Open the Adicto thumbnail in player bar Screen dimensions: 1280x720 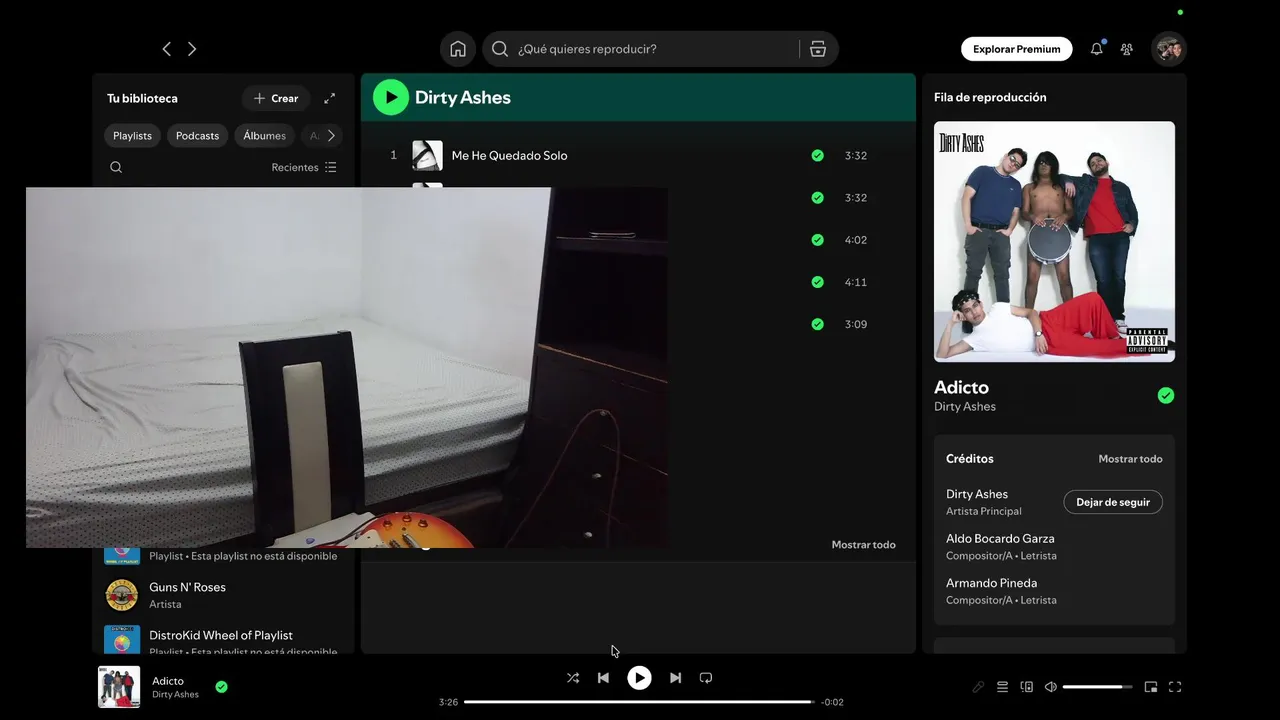tap(119, 687)
